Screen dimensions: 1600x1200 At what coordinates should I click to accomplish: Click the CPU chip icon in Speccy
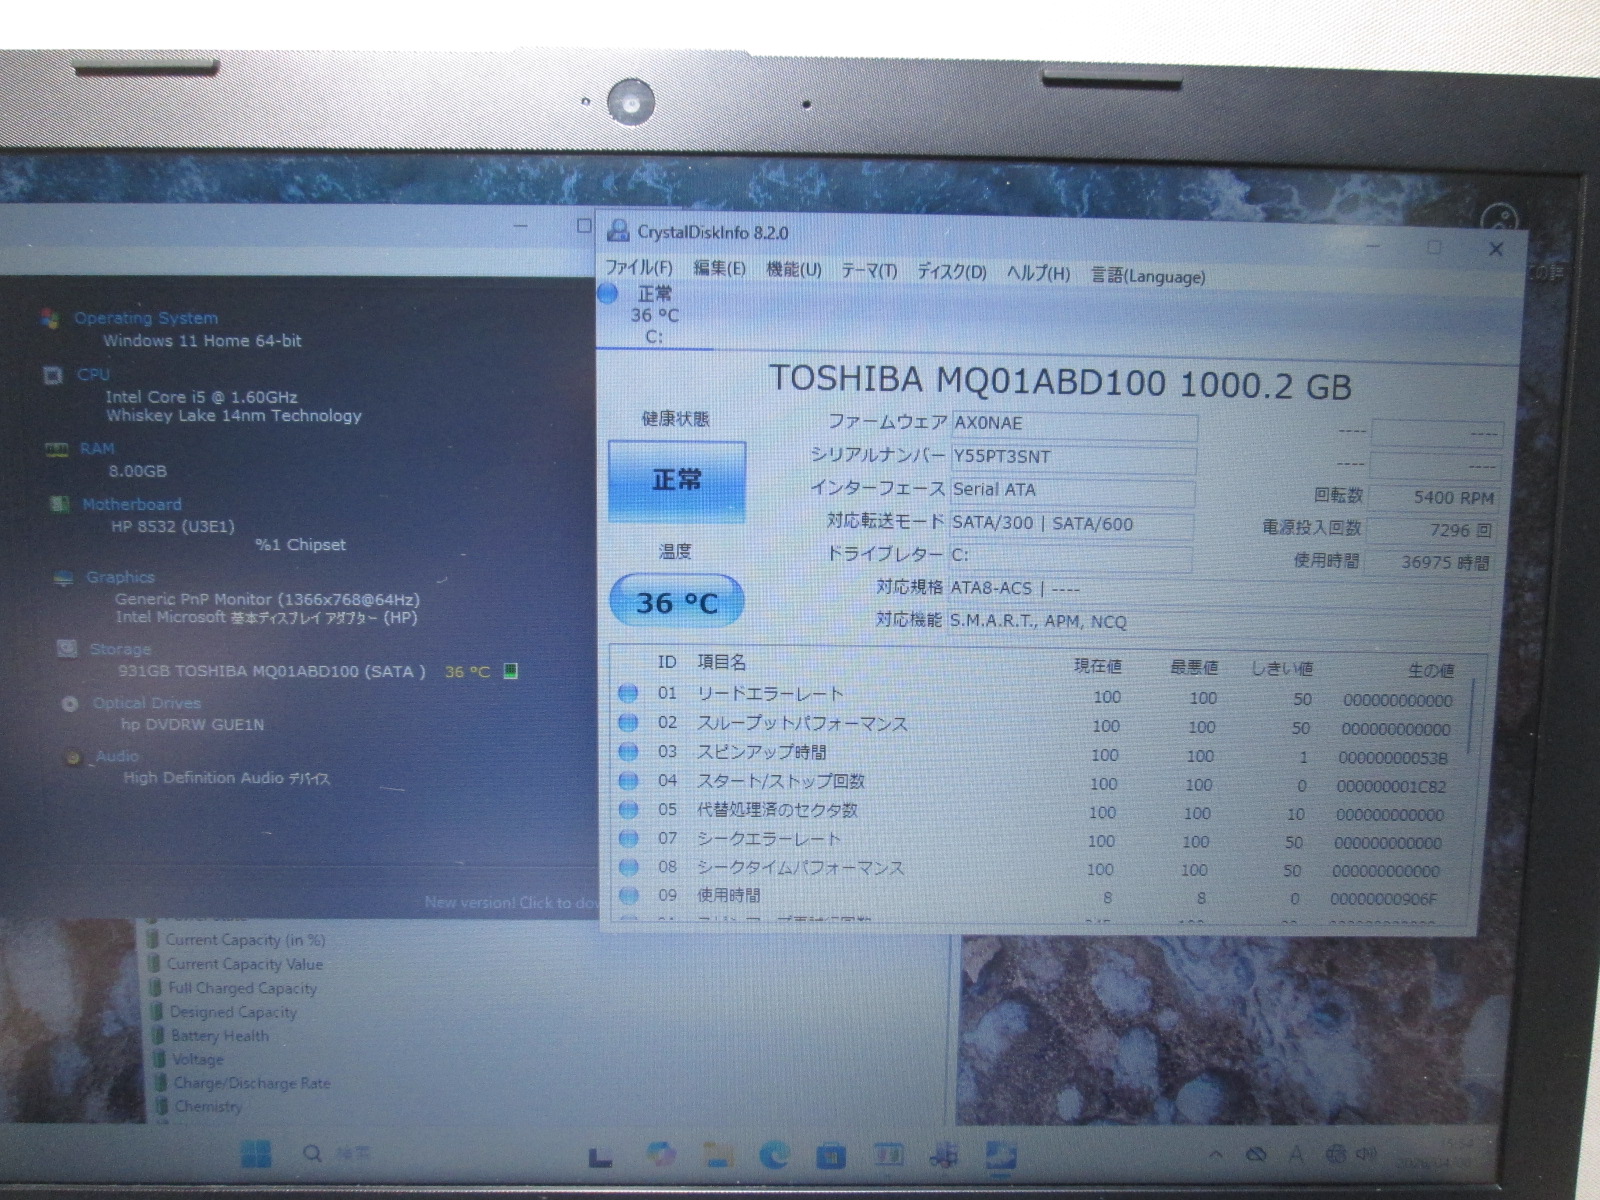[53, 375]
